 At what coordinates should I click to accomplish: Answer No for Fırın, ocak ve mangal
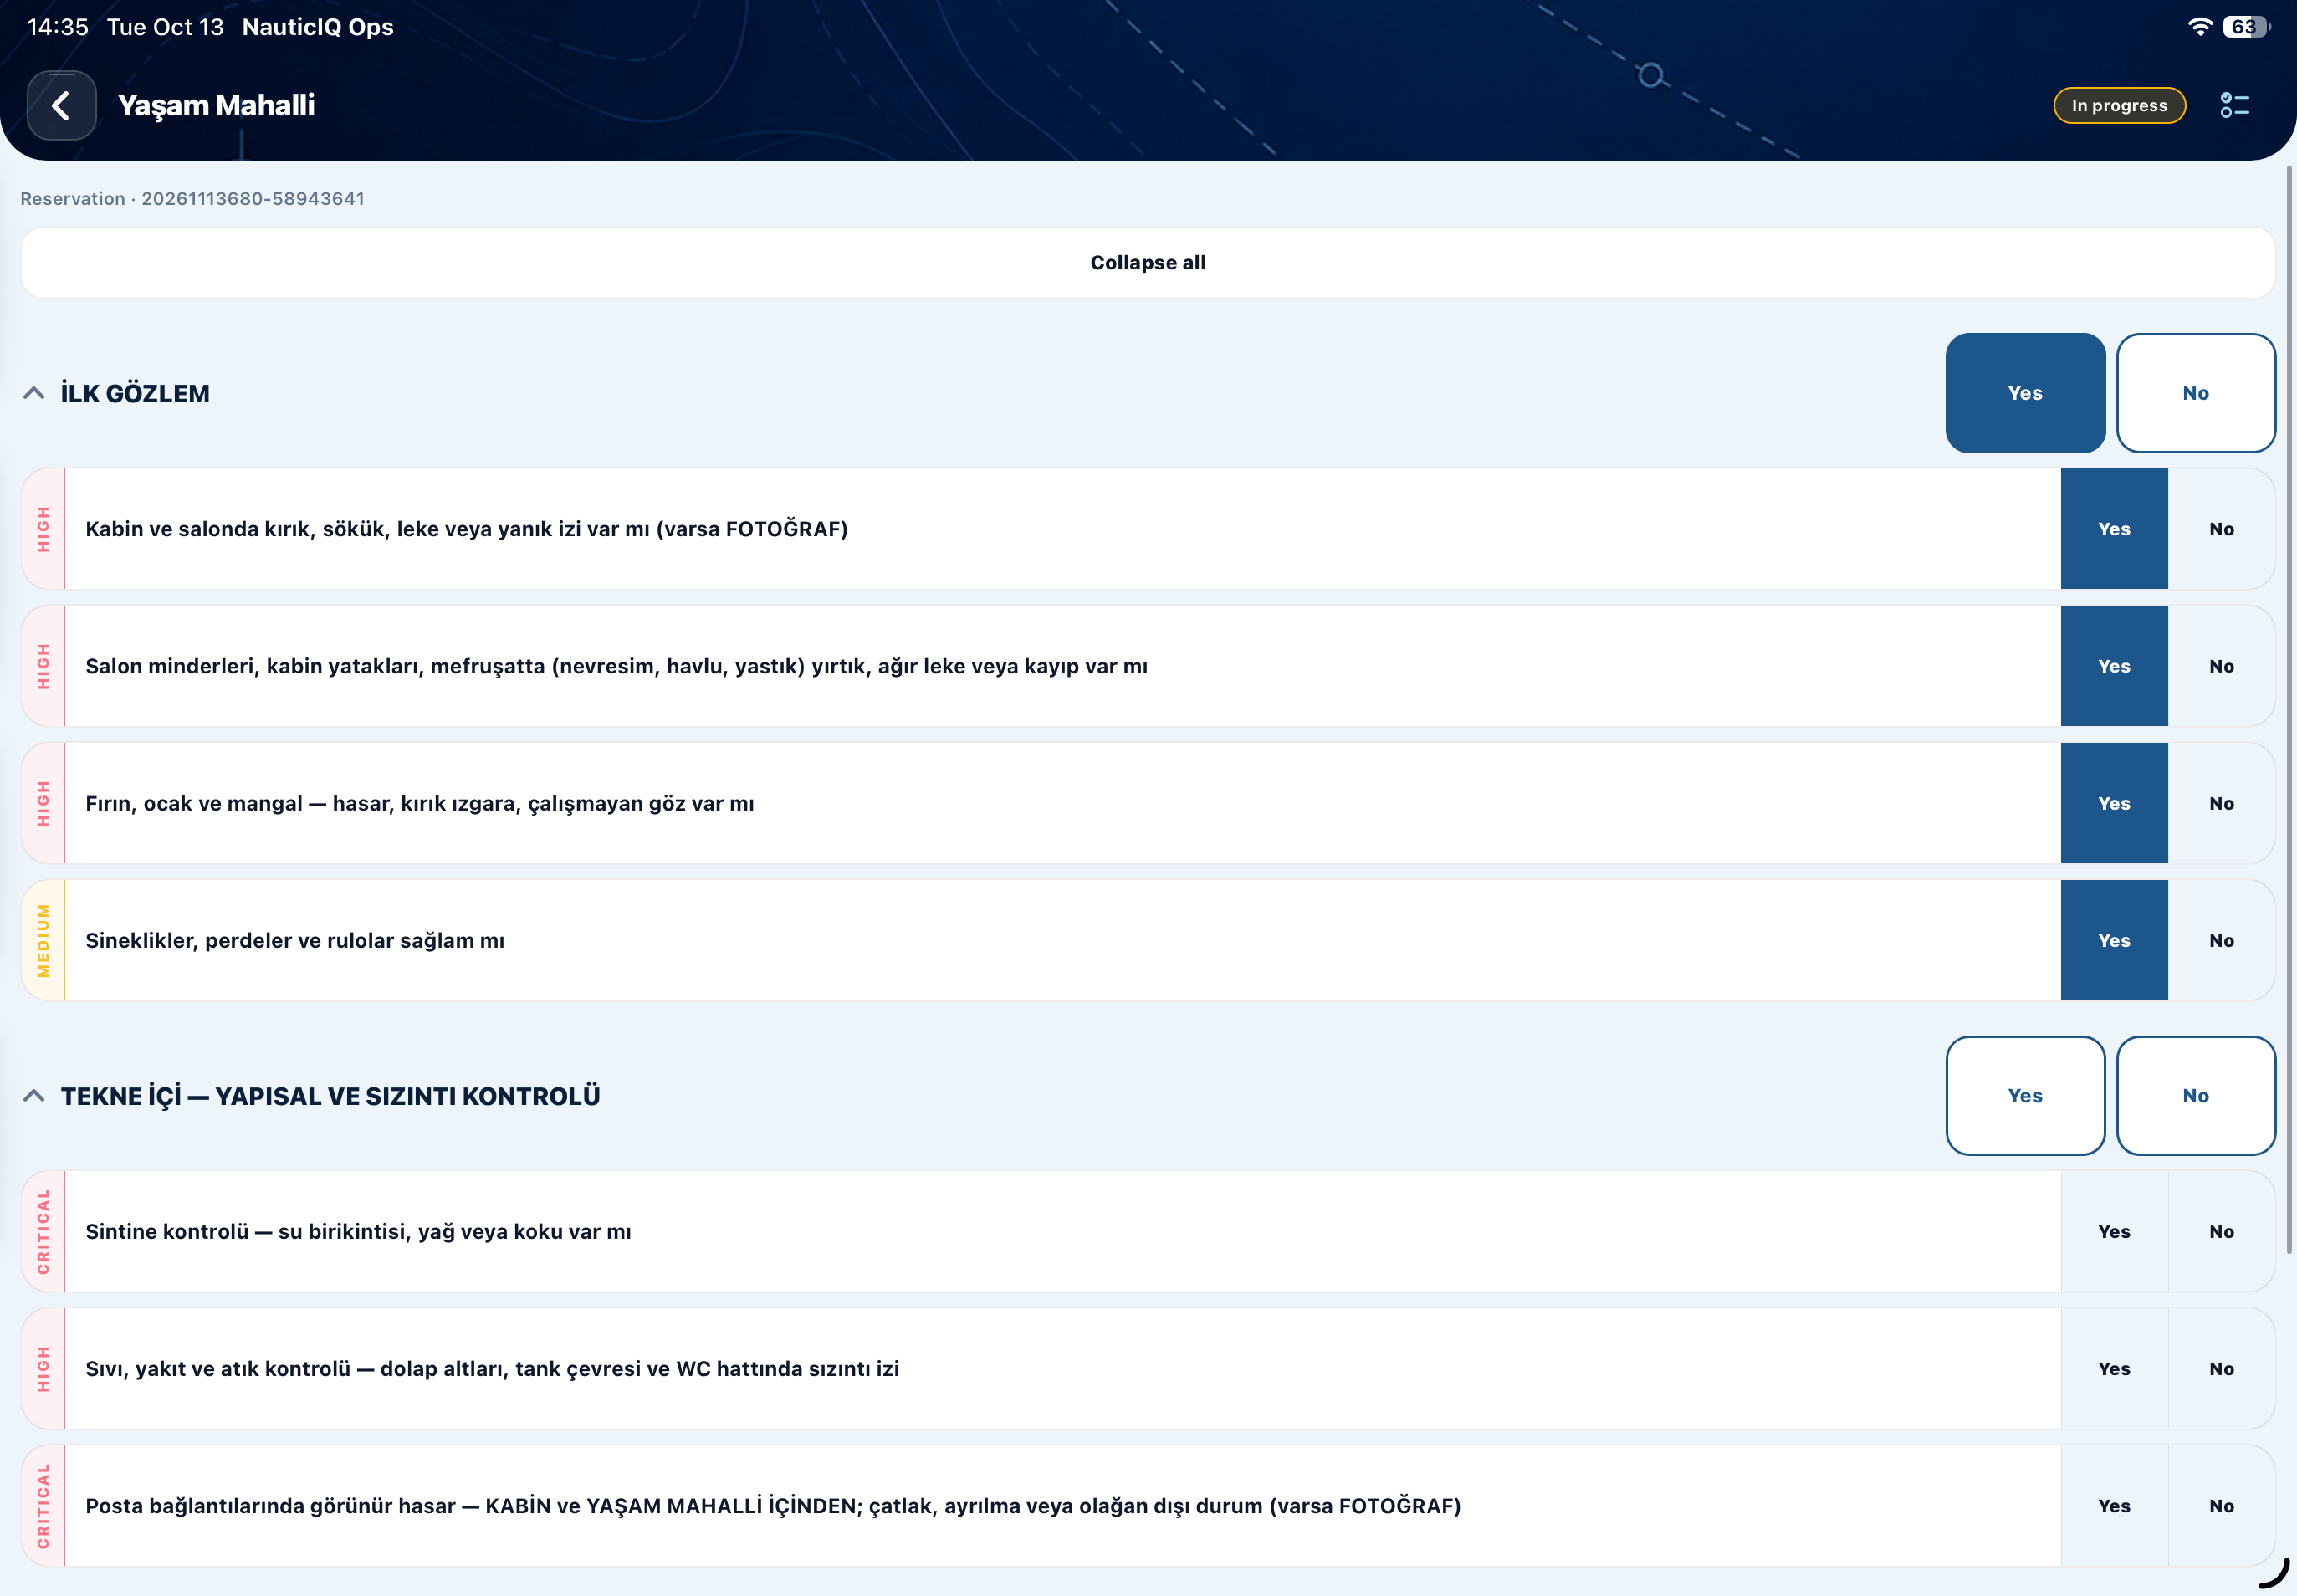pyautogui.click(x=2221, y=803)
